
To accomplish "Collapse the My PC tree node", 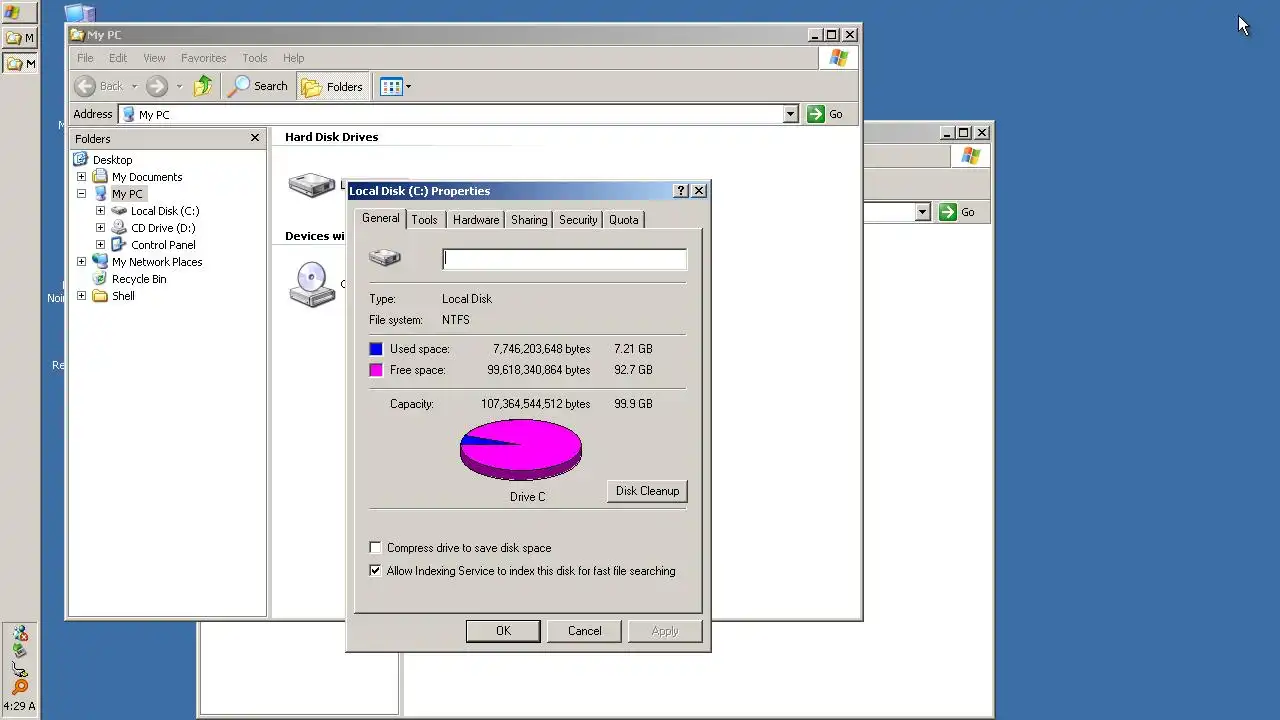I will (82, 194).
